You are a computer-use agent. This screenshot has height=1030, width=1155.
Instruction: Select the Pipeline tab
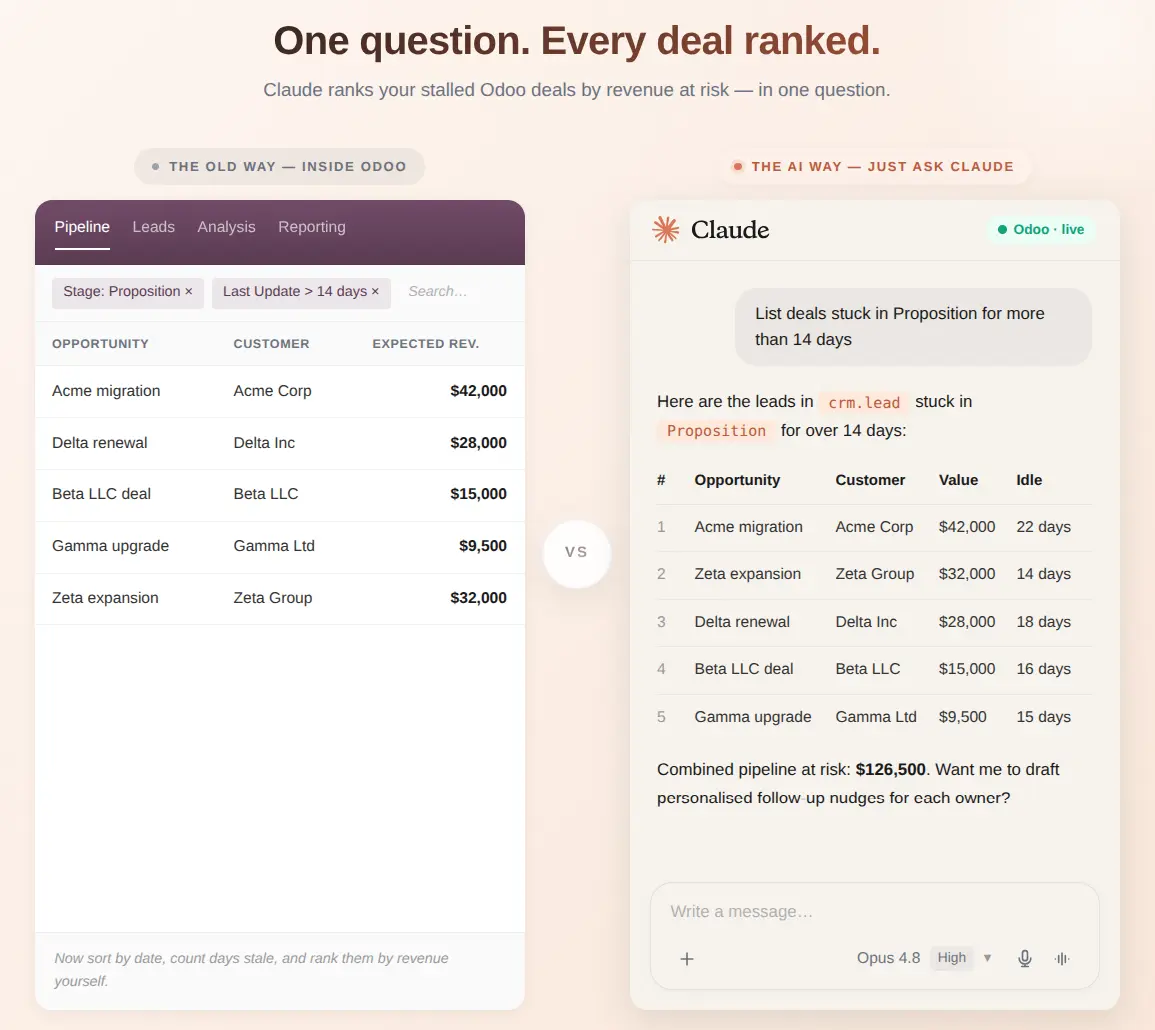tap(82, 227)
